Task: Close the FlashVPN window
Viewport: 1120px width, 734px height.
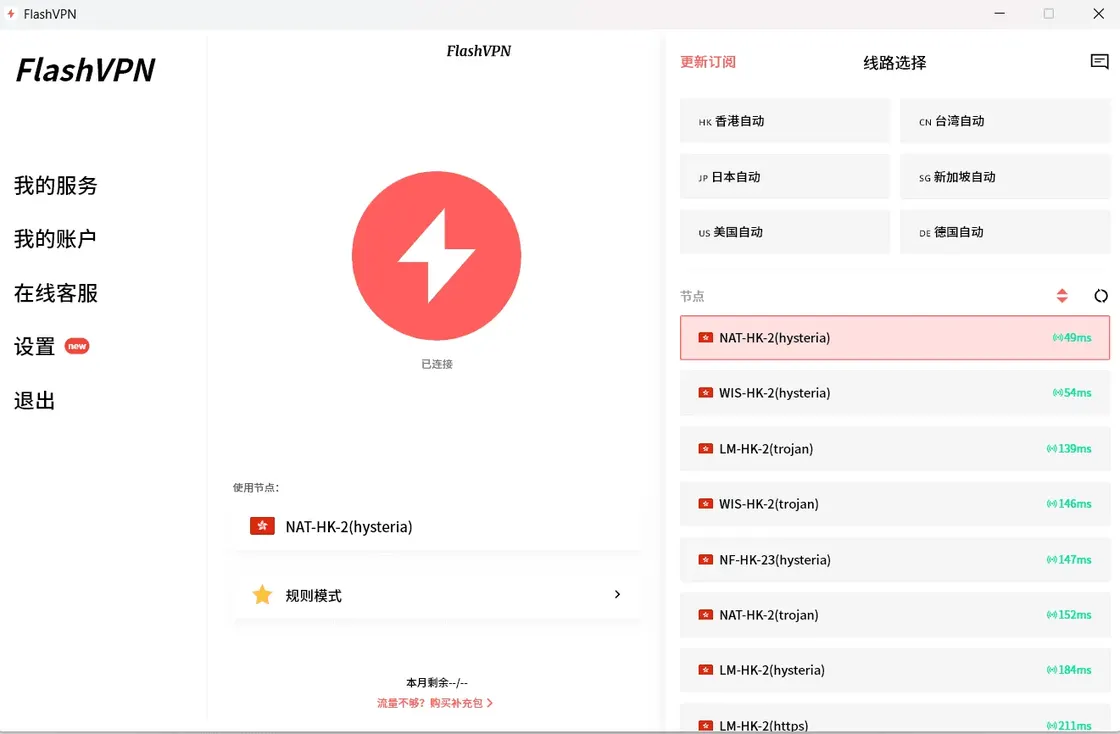Action: (x=1099, y=14)
